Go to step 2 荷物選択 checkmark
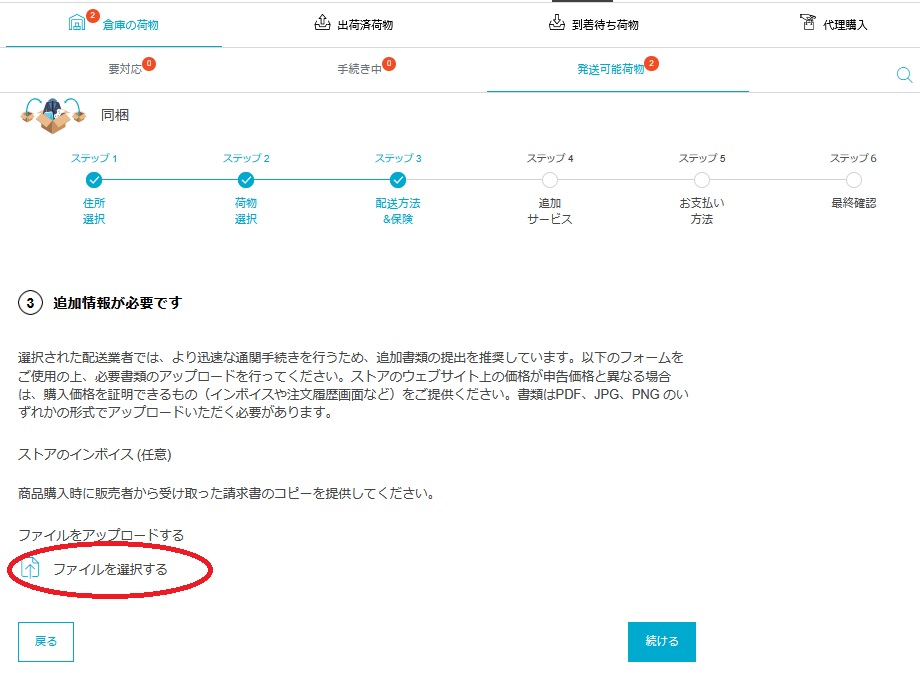This screenshot has width=920, height=673. (246, 180)
